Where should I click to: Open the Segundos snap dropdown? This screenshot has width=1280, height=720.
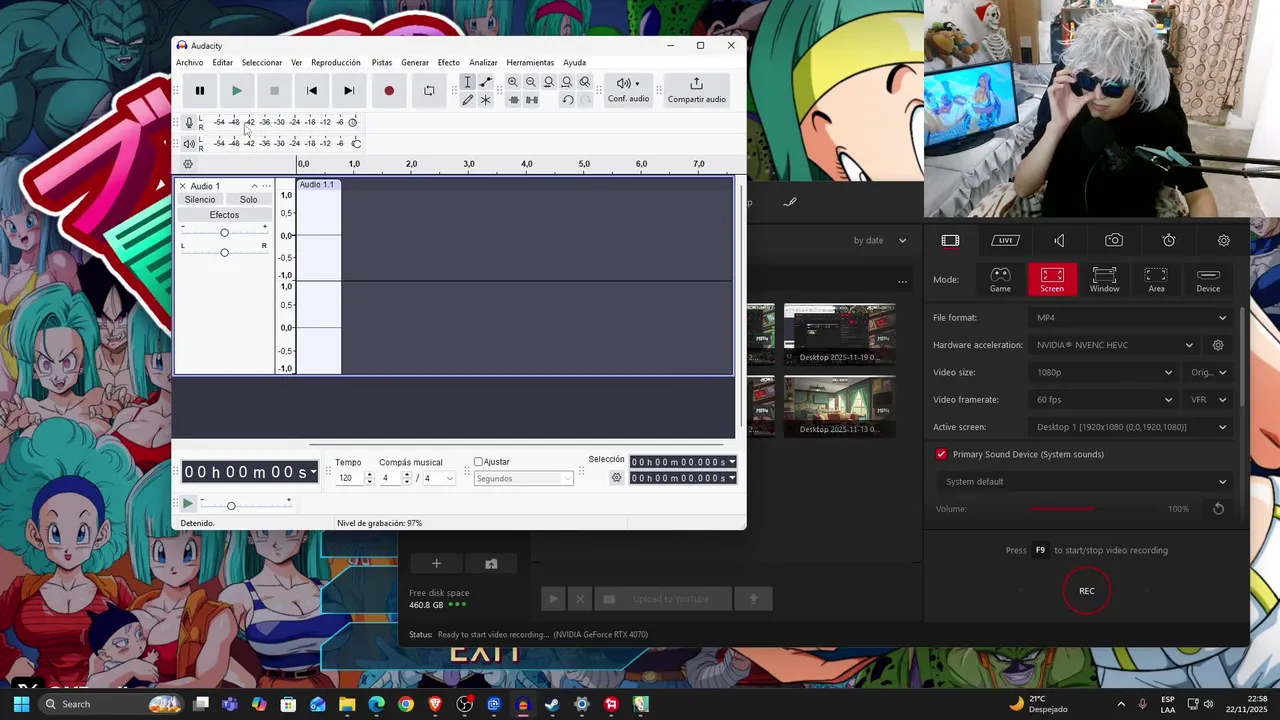[x=523, y=479]
